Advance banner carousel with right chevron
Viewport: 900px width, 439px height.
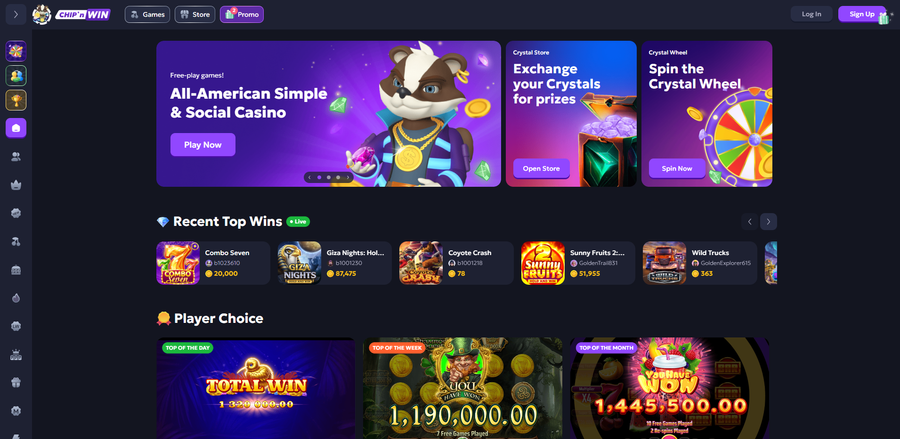click(x=348, y=178)
